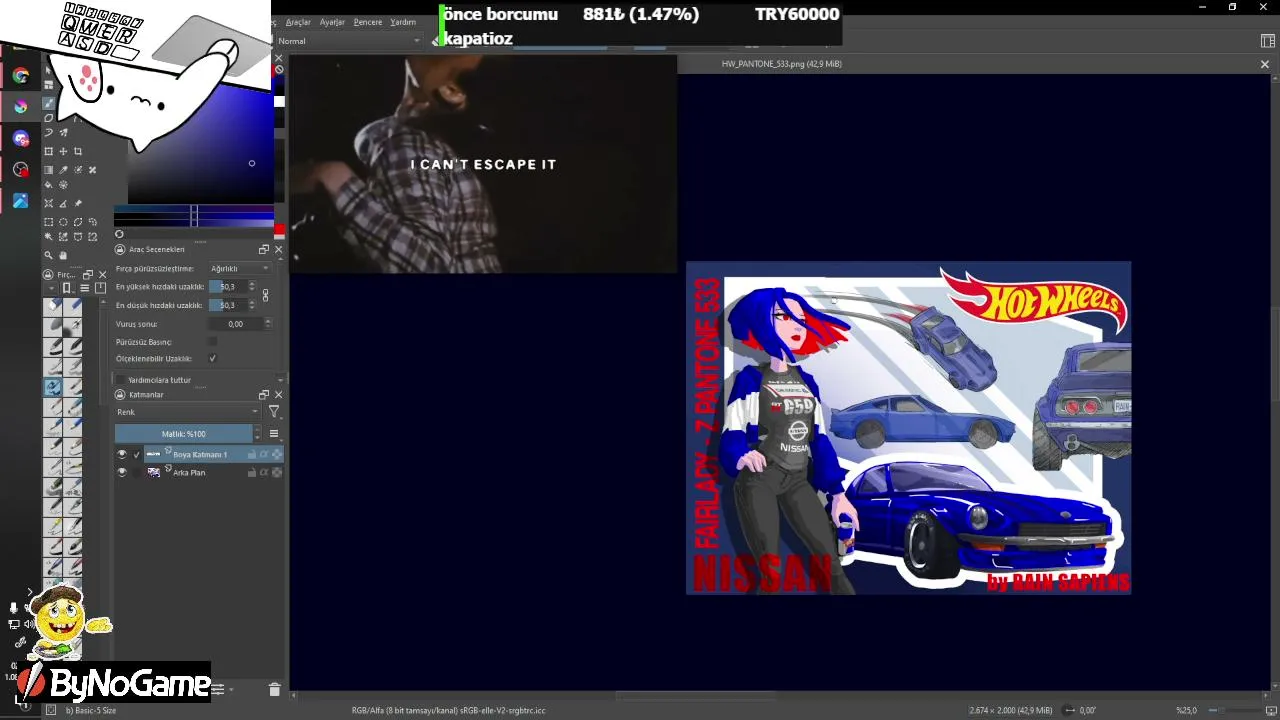Lock the Katmanlar docker
Viewport: 1280px width, 720px height.
(x=119, y=395)
